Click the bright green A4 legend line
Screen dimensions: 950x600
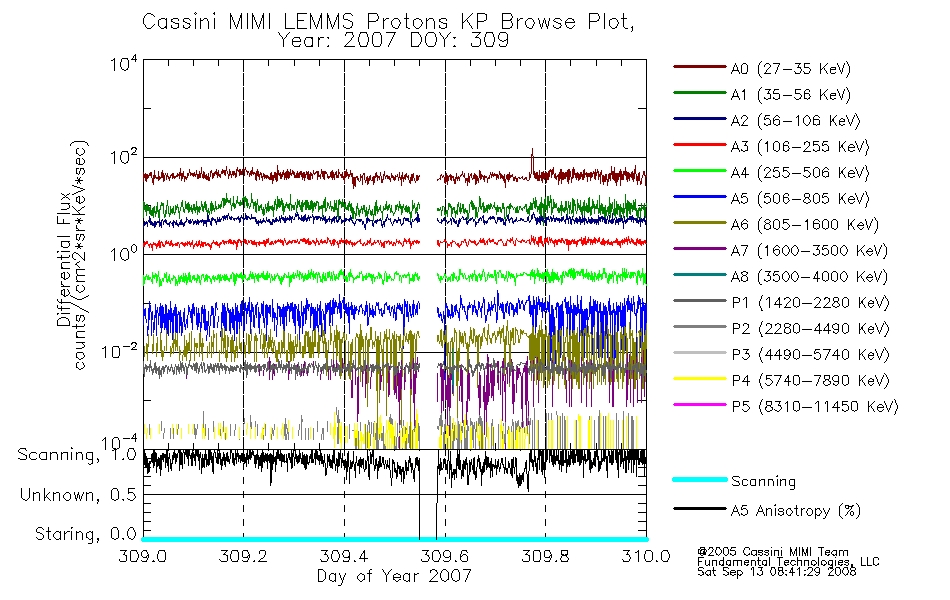click(x=700, y=171)
